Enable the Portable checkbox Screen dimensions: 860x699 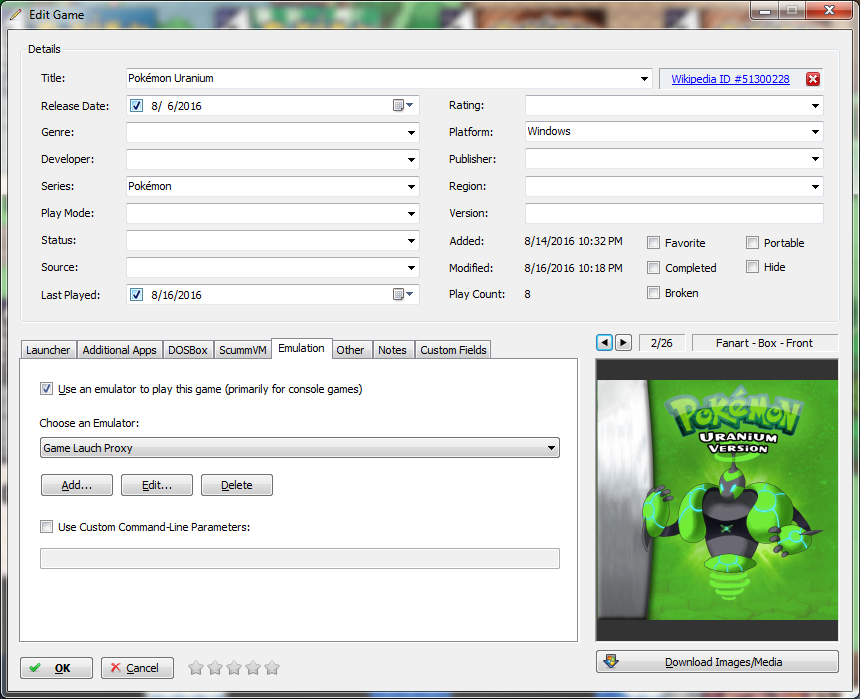pyautogui.click(x=752, y=243)
